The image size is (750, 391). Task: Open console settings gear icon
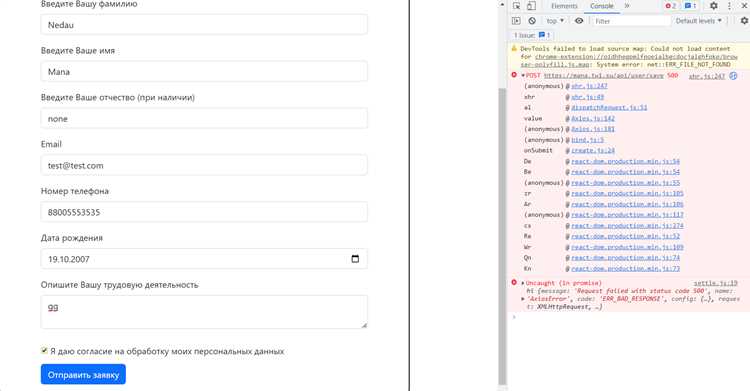click(744, 21)
